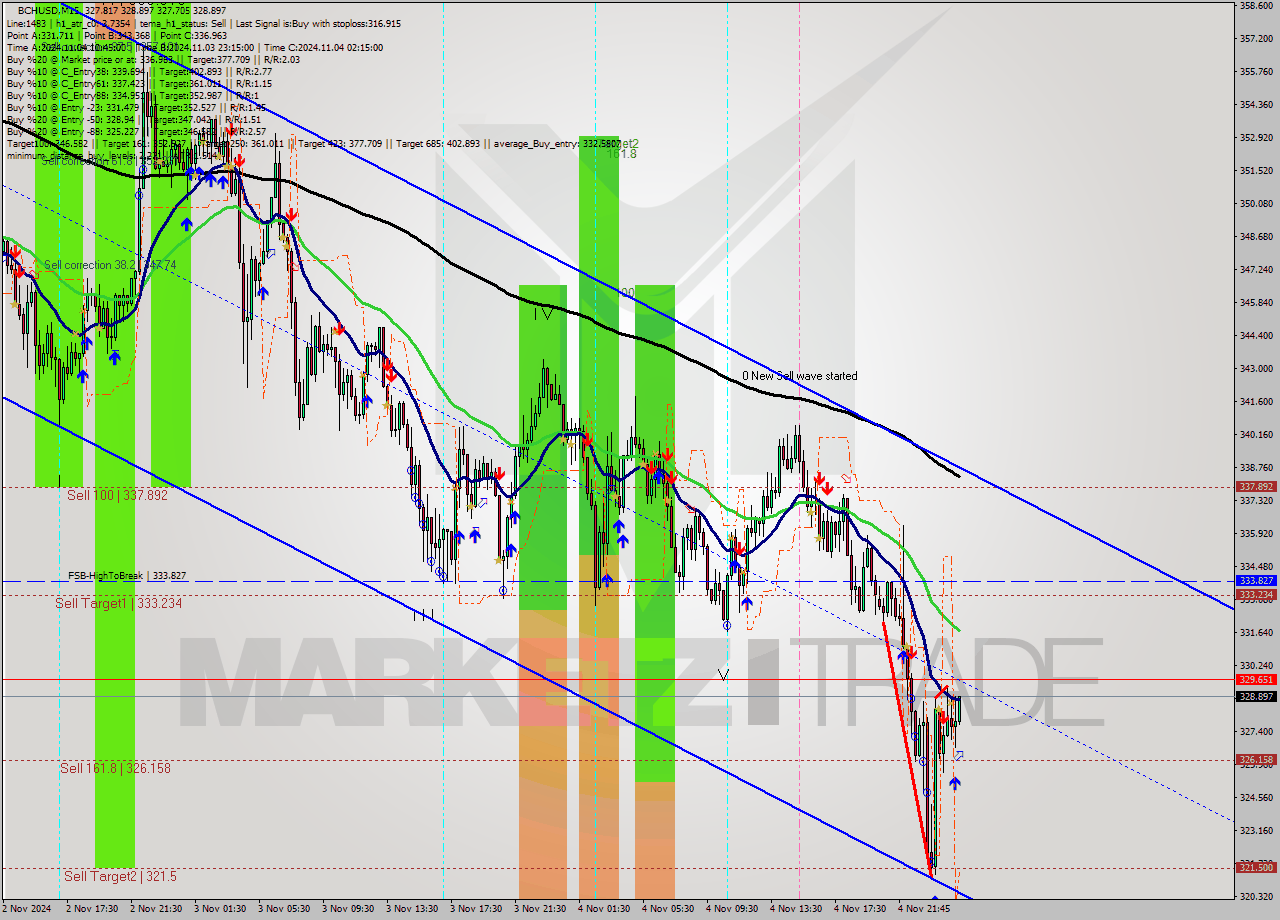
Task: Select the red 333.234 price tag on axis
Action: (1256, 594)
